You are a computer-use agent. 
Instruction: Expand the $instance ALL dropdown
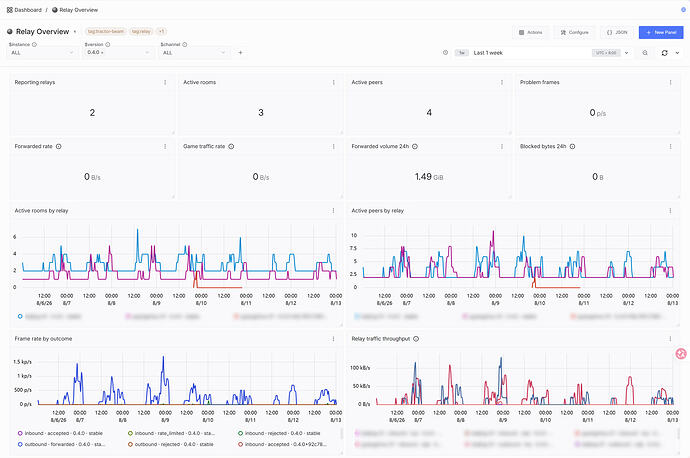coord(43,53)
